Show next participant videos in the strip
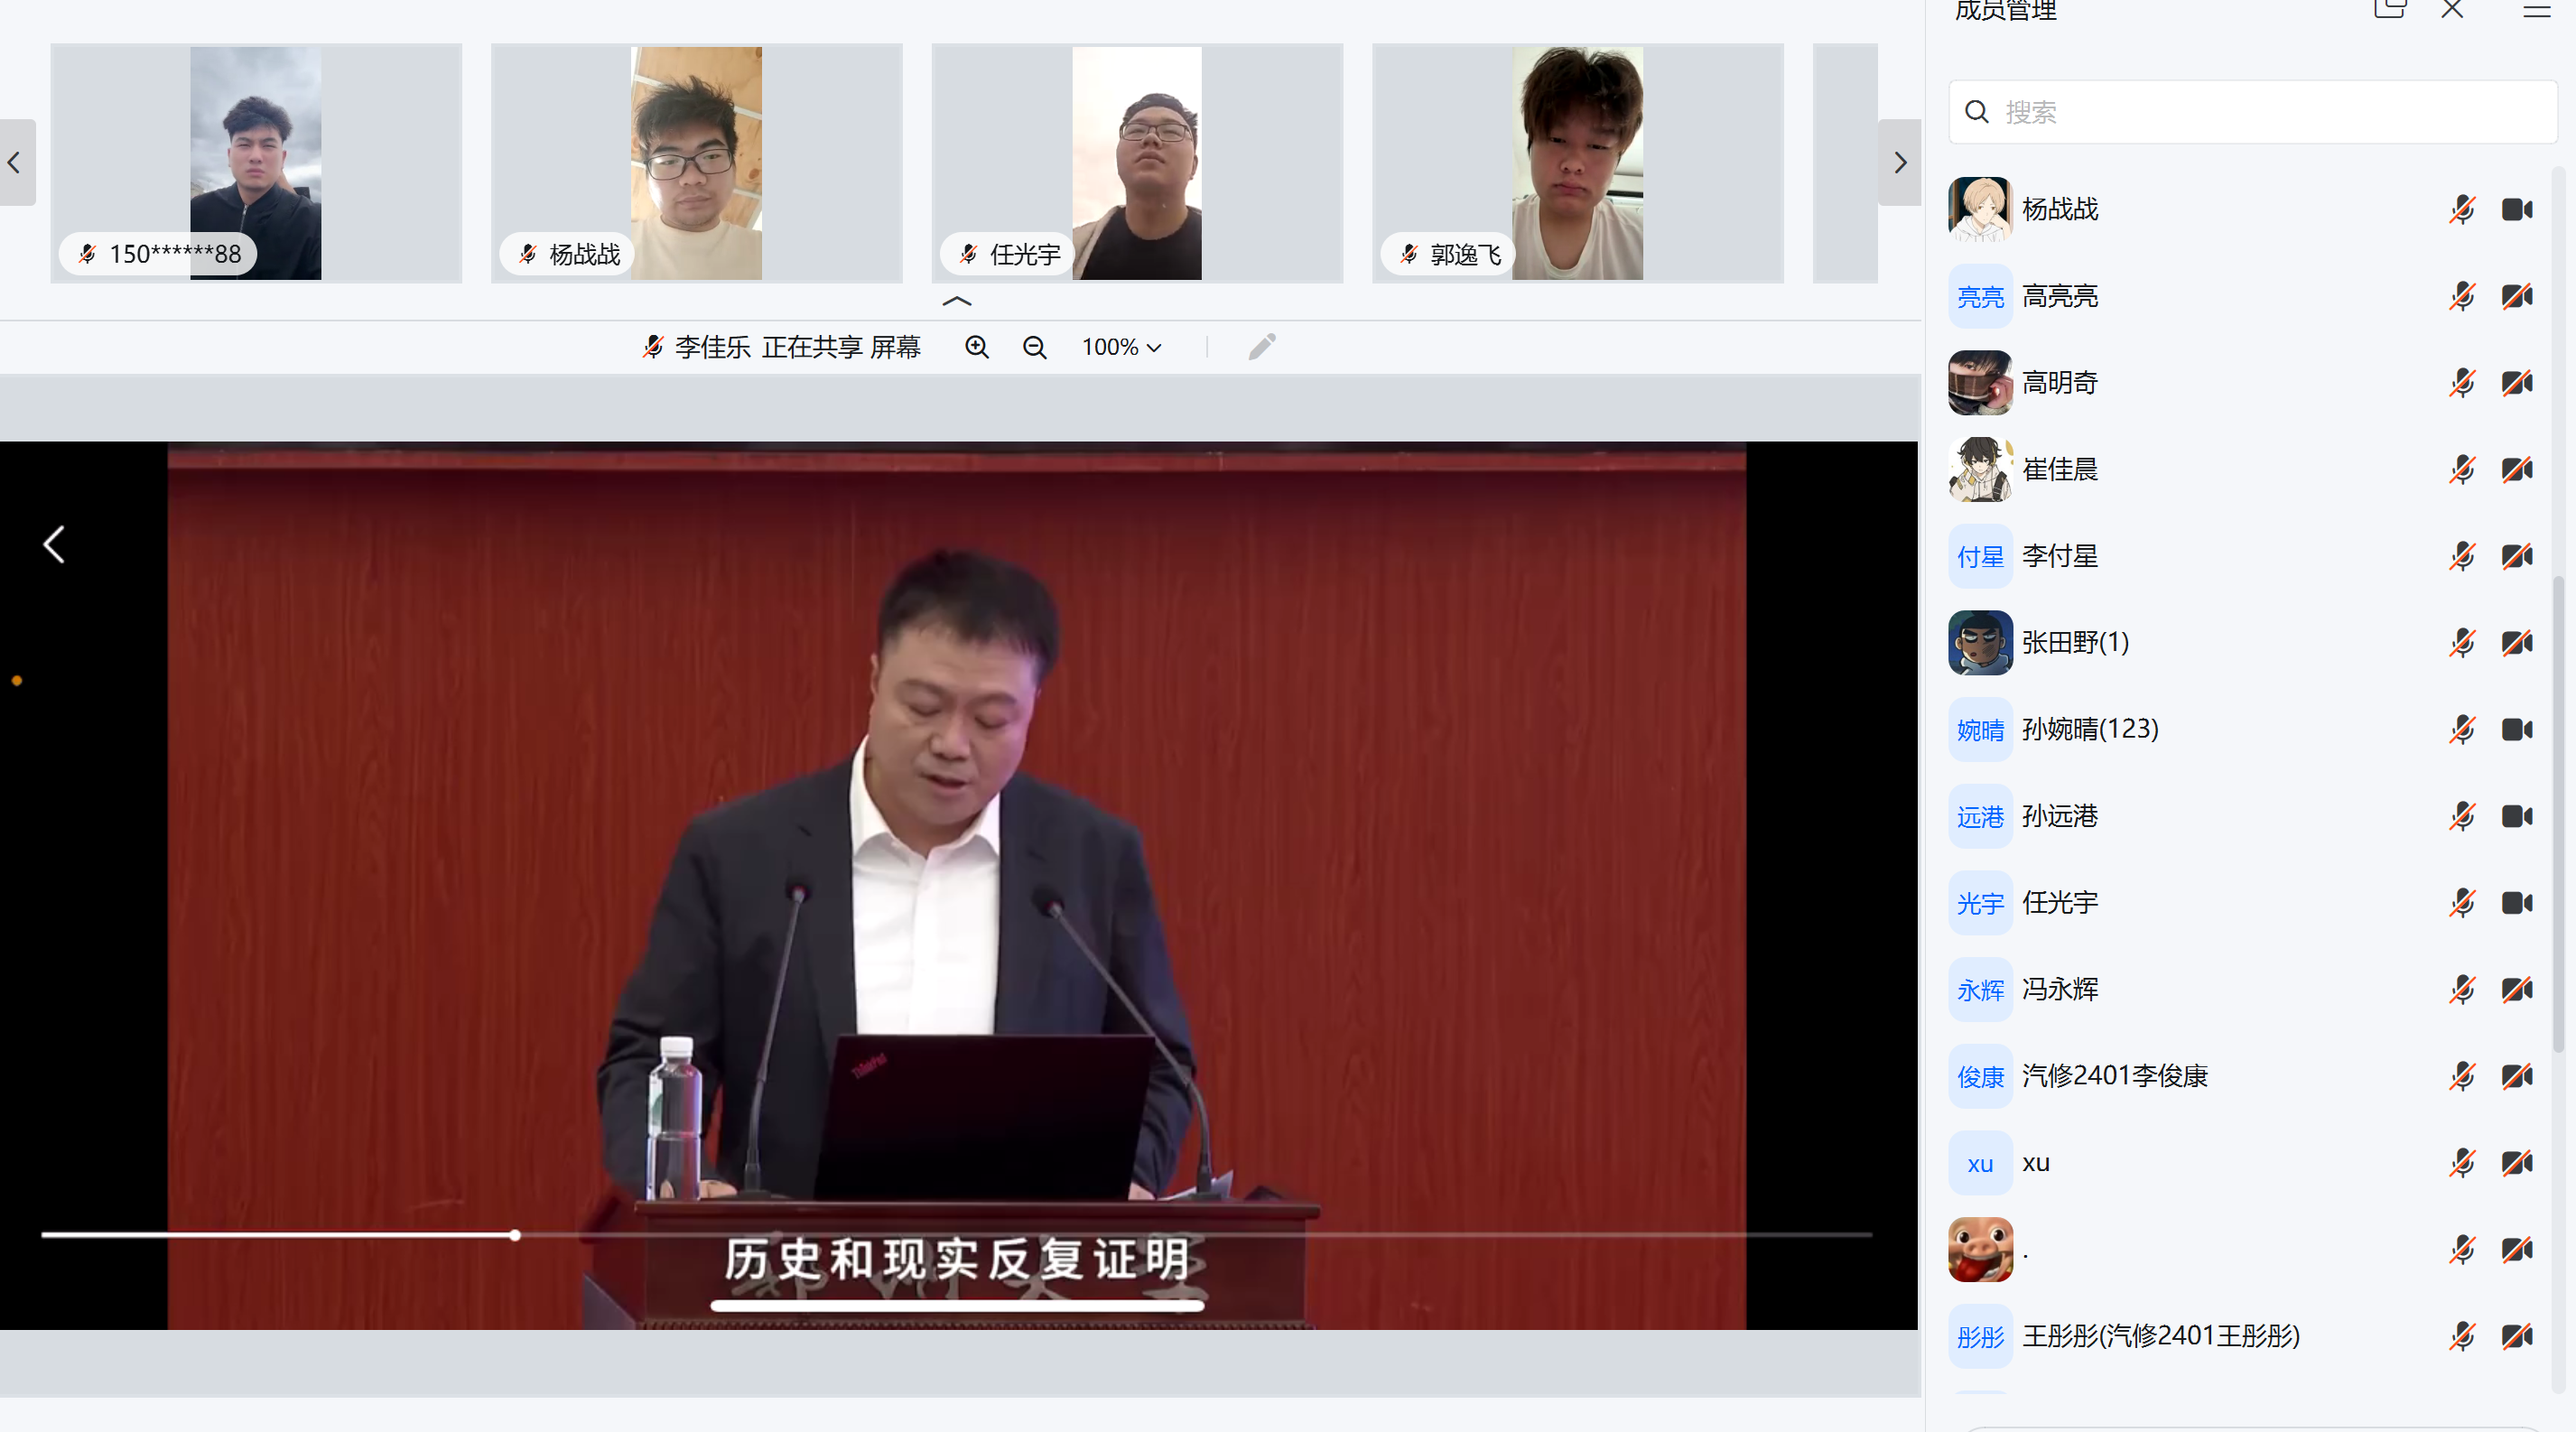Viewport: 2576px width, 1432px height. click(x=1900, y=162)
